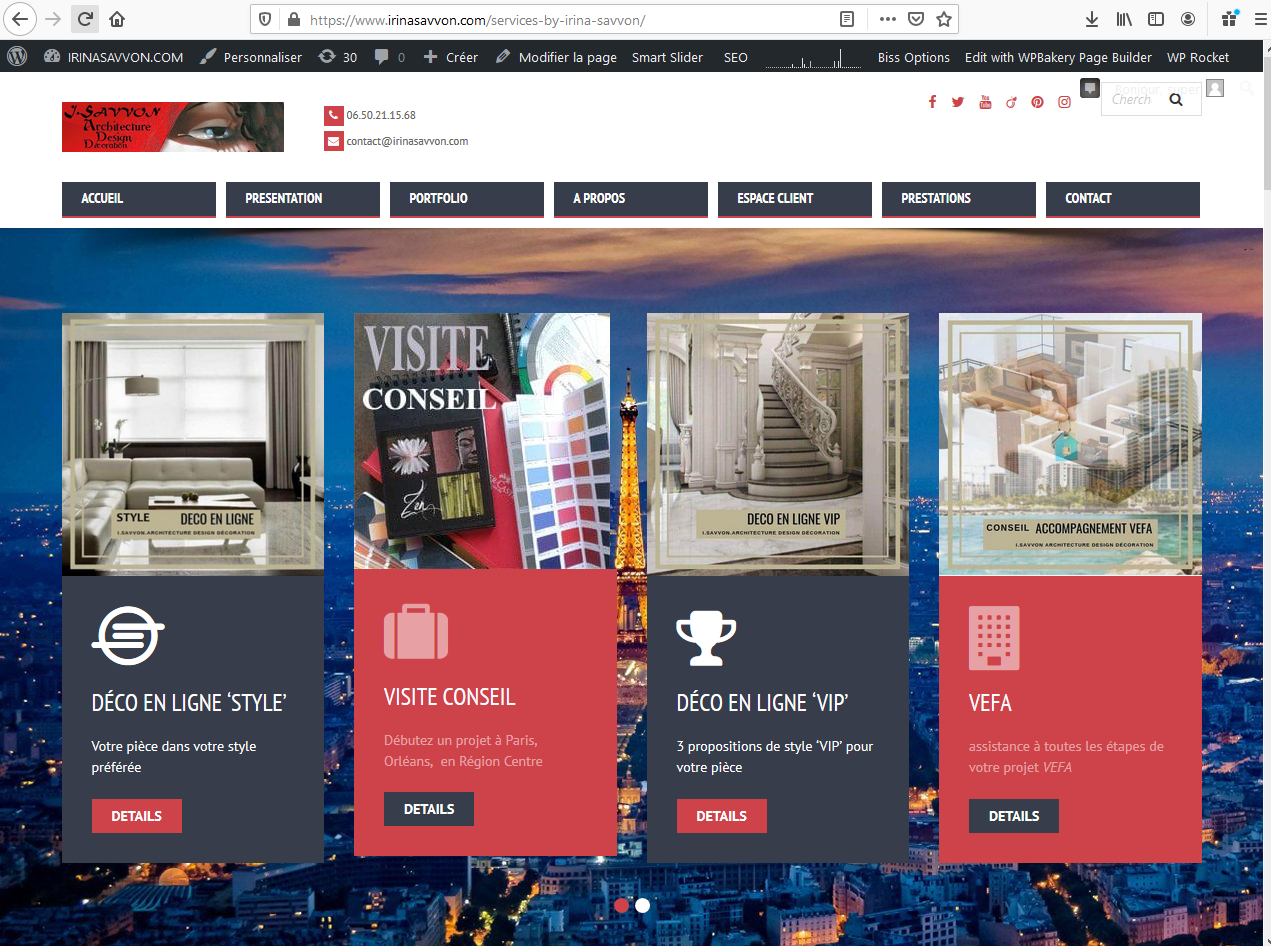Open the Twitter social icon
The width and height of the screenshot is (1271, 946).
coord(958,101)
